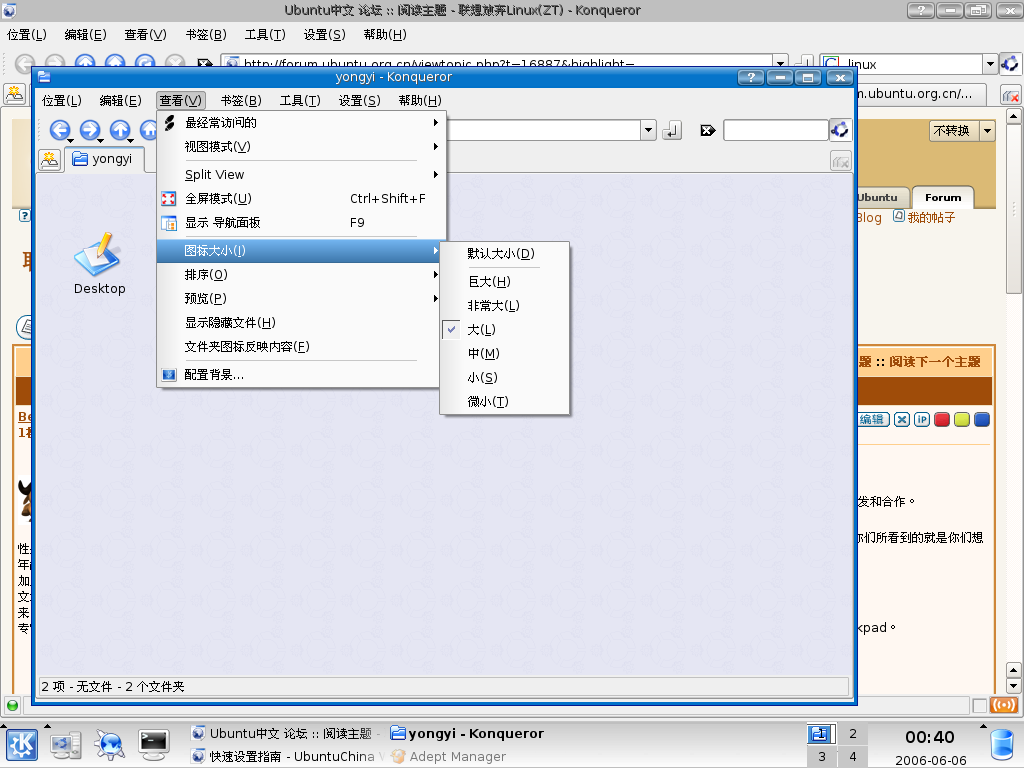Click the background page vertical scrollbar thumb
The image size is (1024, 768).
(x=1013, y=210)
